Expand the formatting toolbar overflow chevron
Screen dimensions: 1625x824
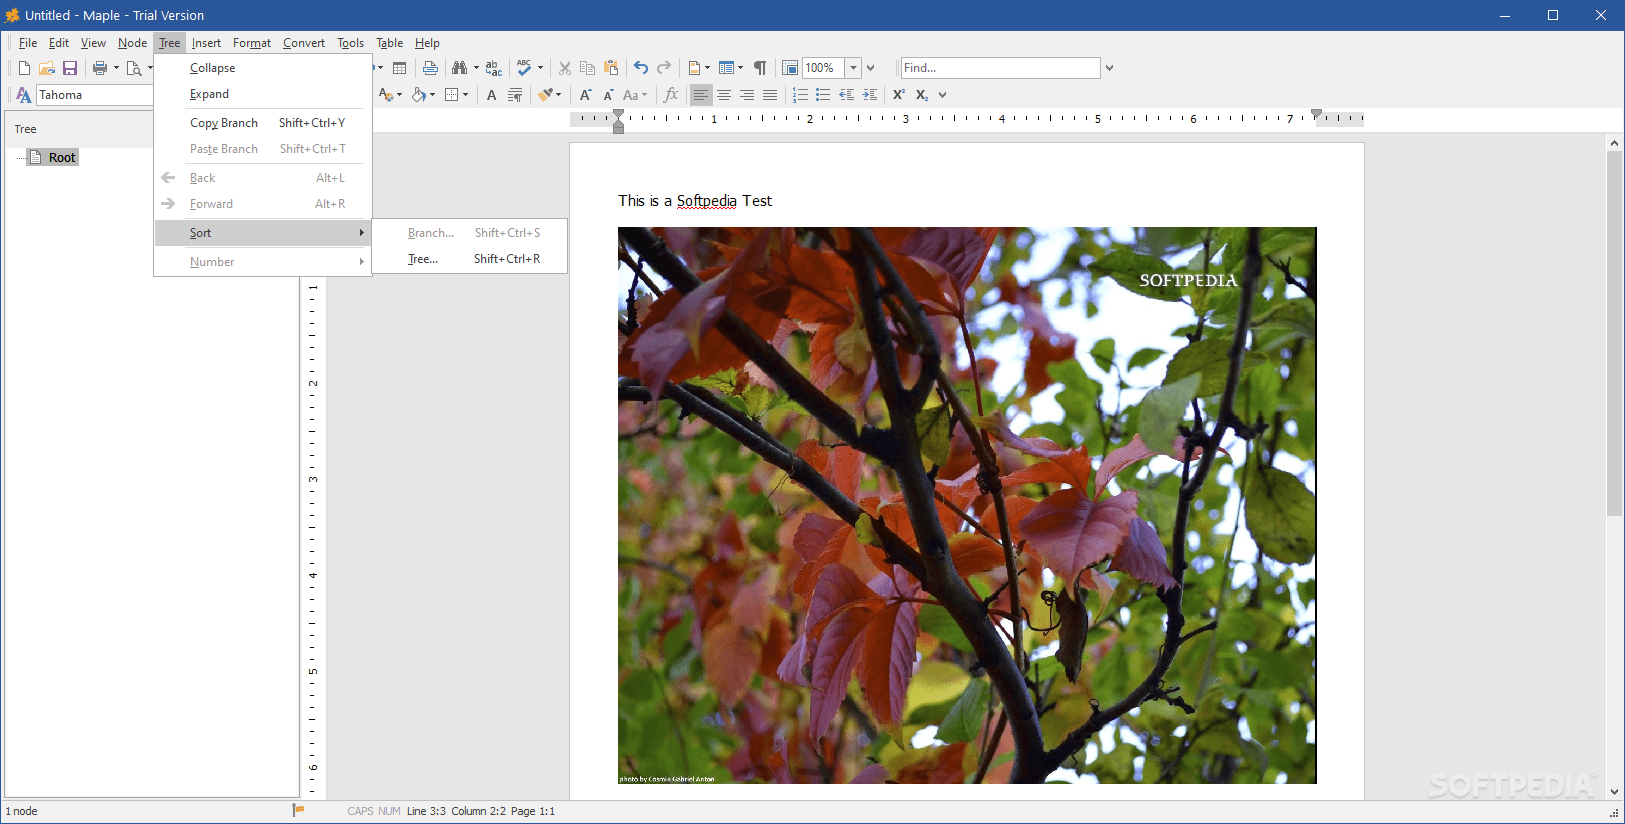[x=942, y=95]
